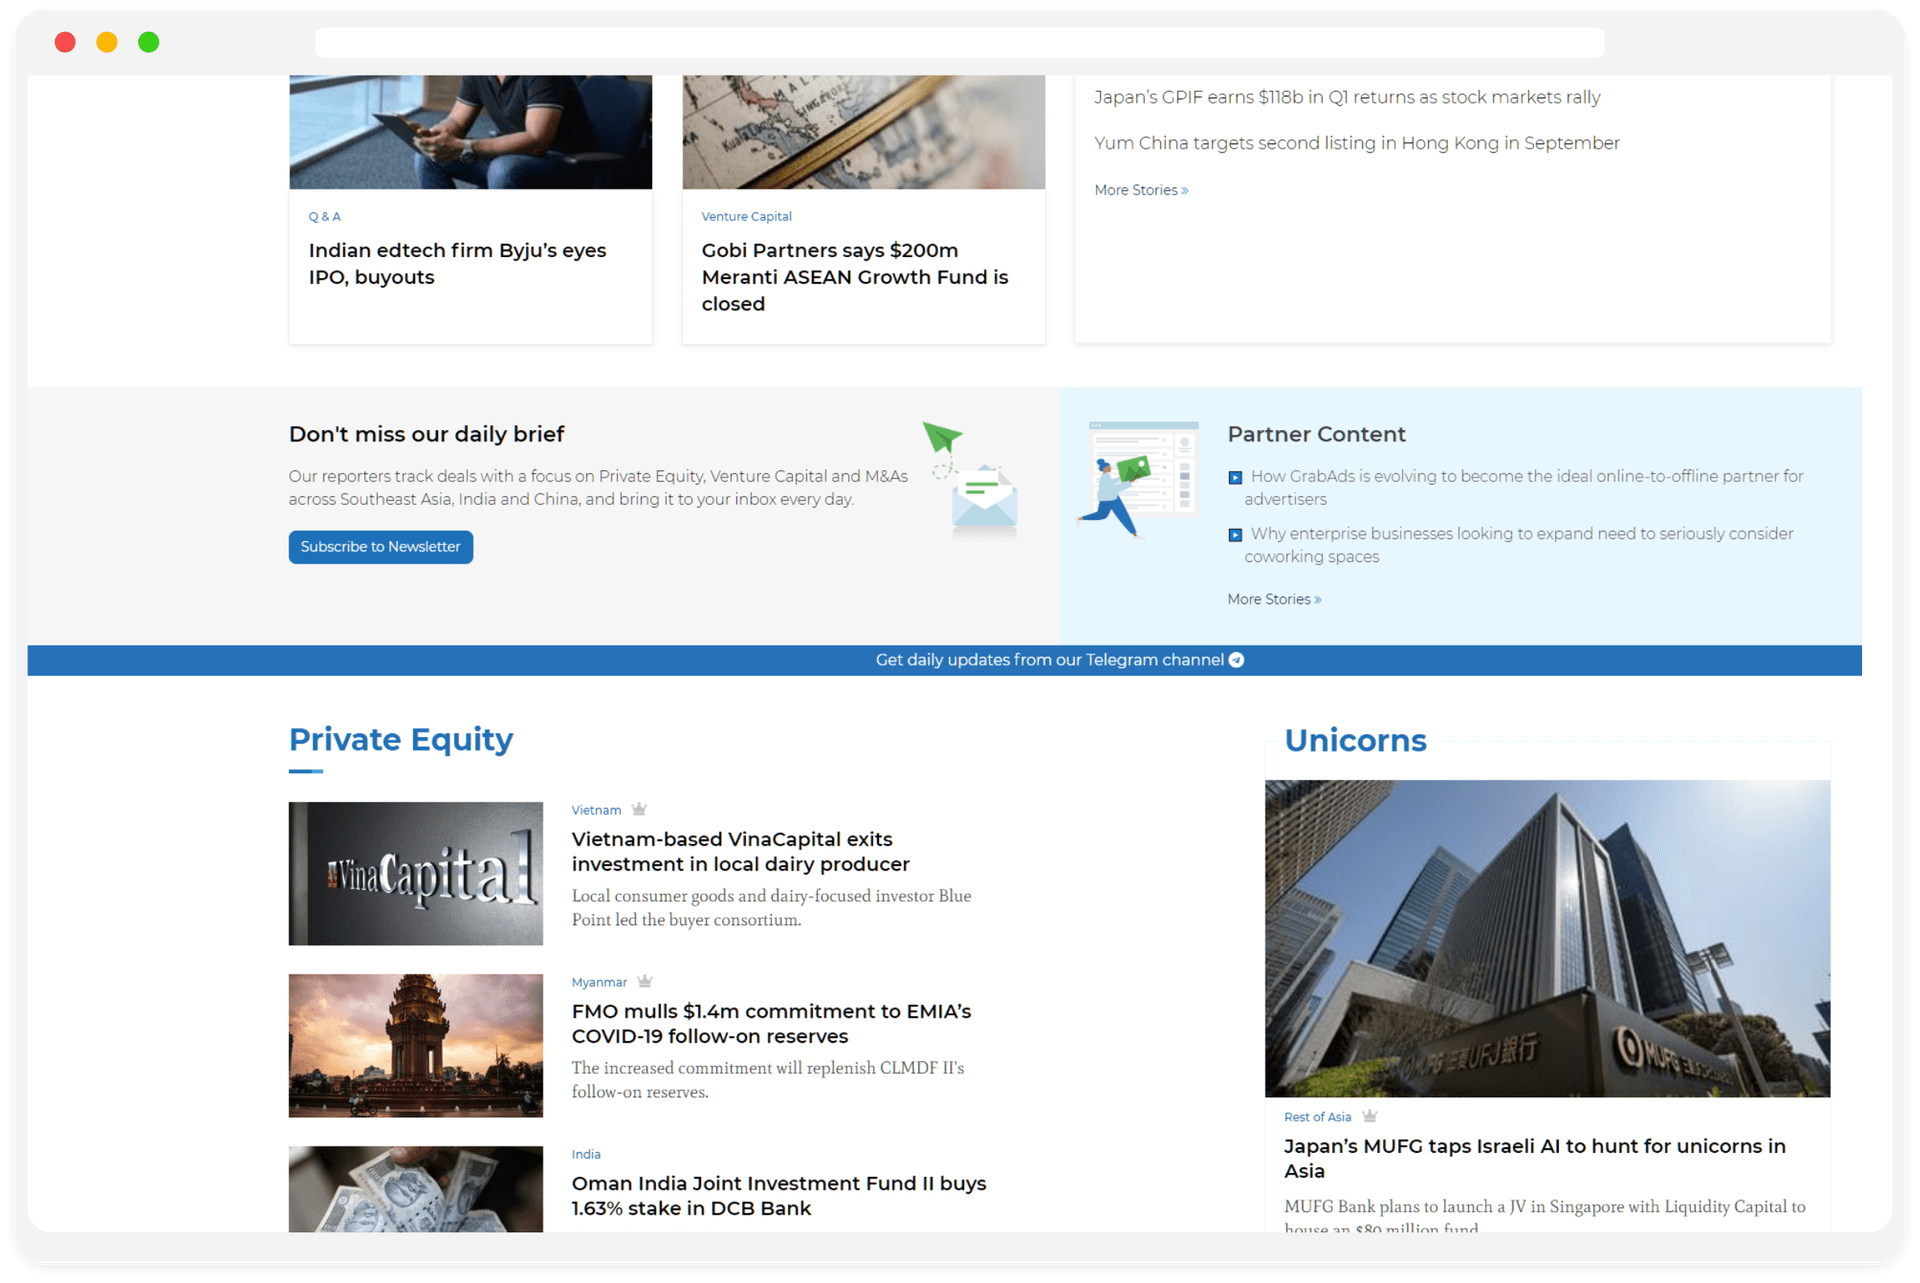
Task: Select the Rest of Asia tag
Action: [1317, 1117]
